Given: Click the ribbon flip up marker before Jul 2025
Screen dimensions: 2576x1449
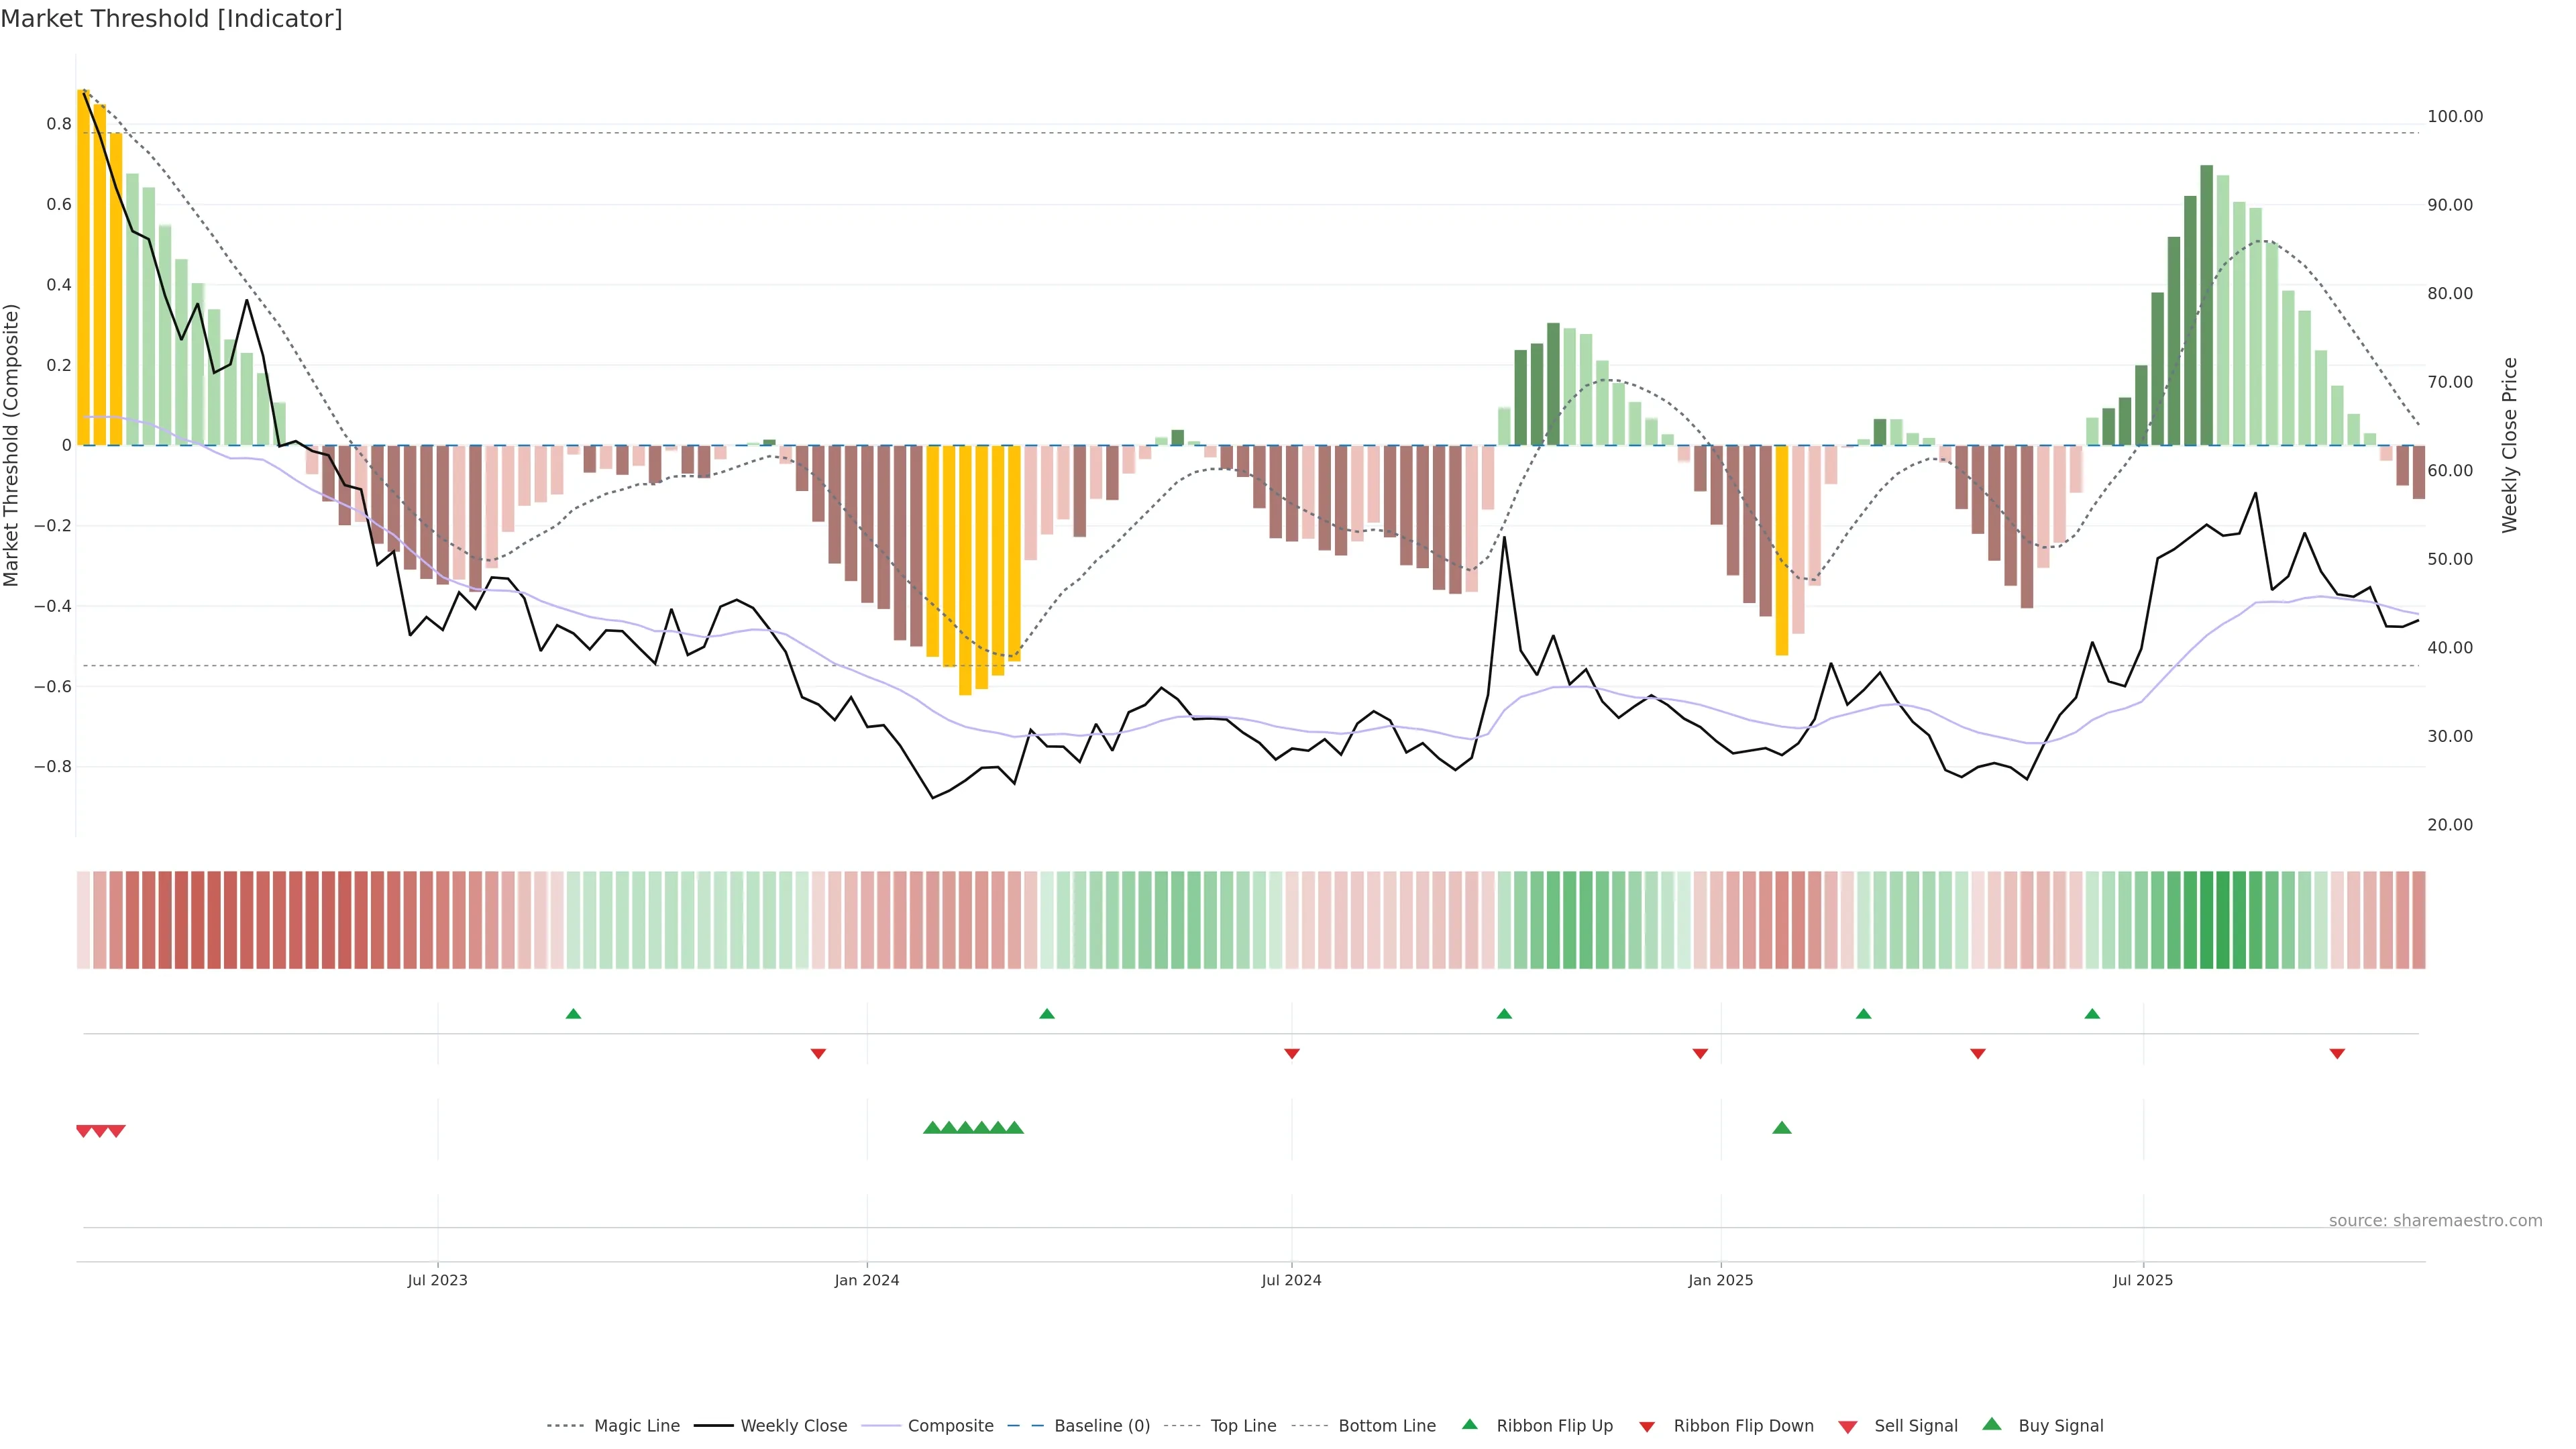Looking at the screenshot, I should coord(2092,1014).
